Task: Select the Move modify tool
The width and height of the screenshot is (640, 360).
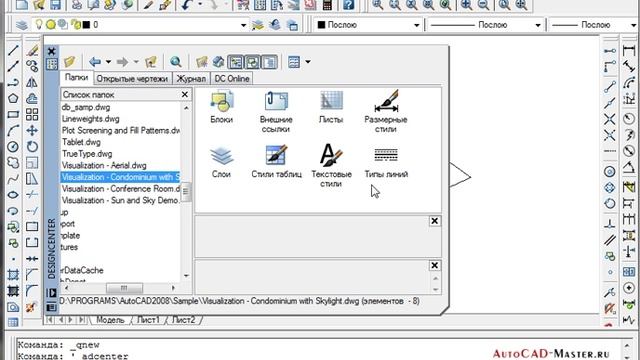Action: click(x=32, y=131)
